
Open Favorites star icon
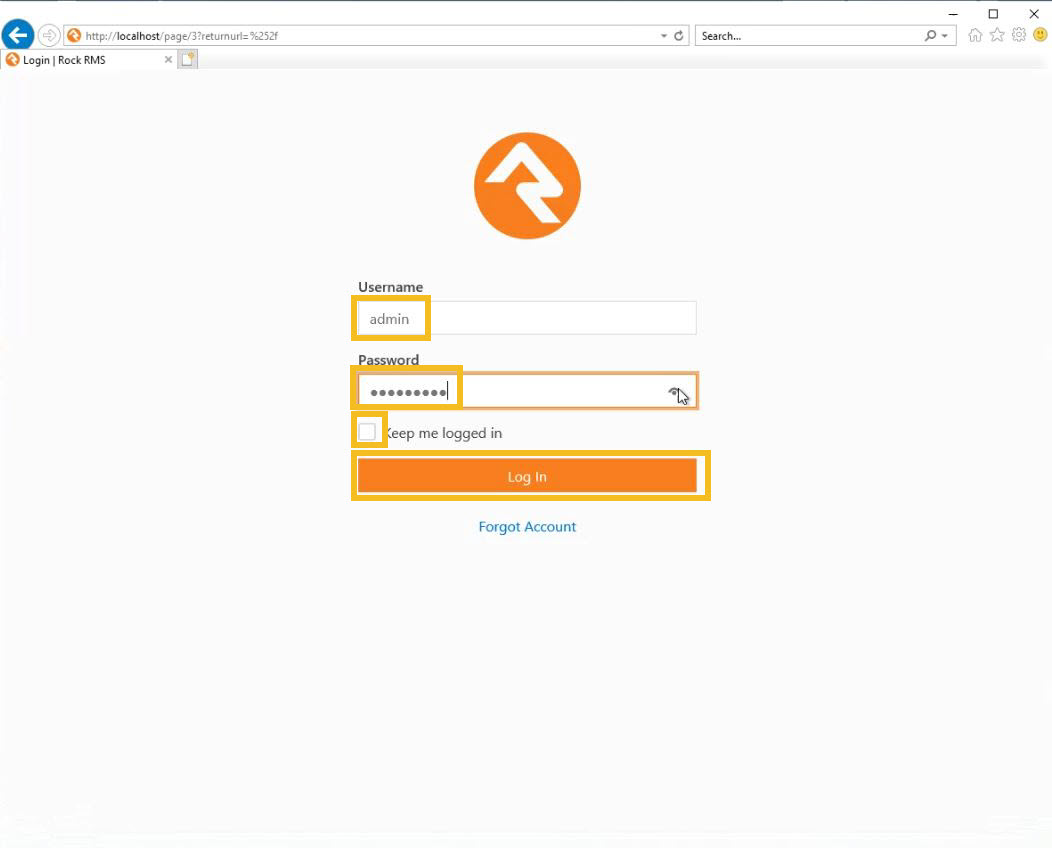click(997, 35)
